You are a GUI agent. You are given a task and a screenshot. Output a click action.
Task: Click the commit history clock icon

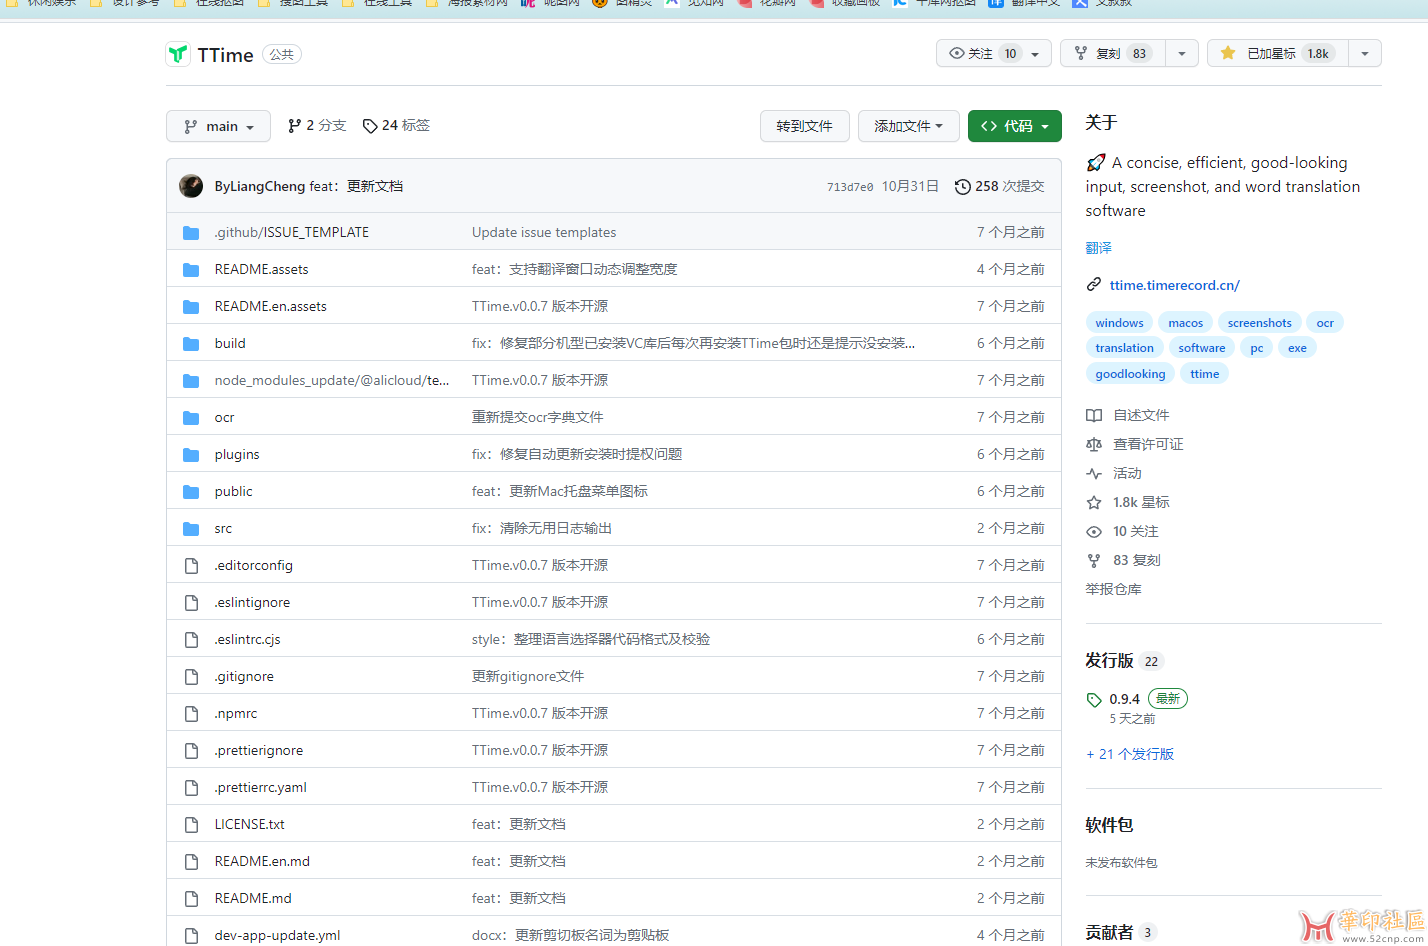click(x=962, y=187)
